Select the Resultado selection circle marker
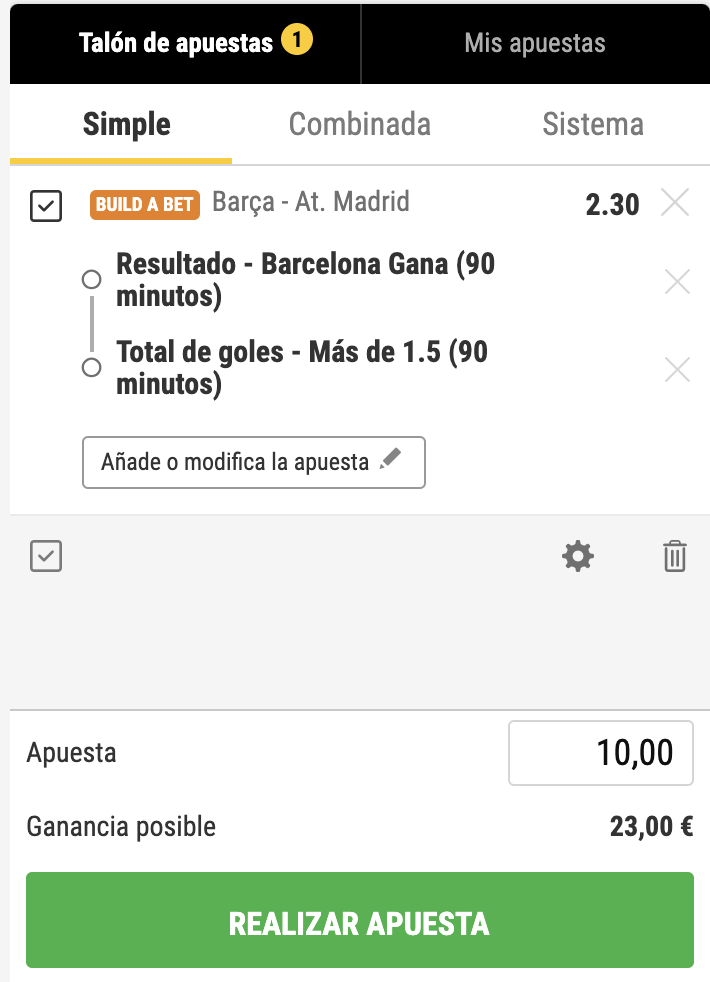710x982 pixels. point(91,279)
